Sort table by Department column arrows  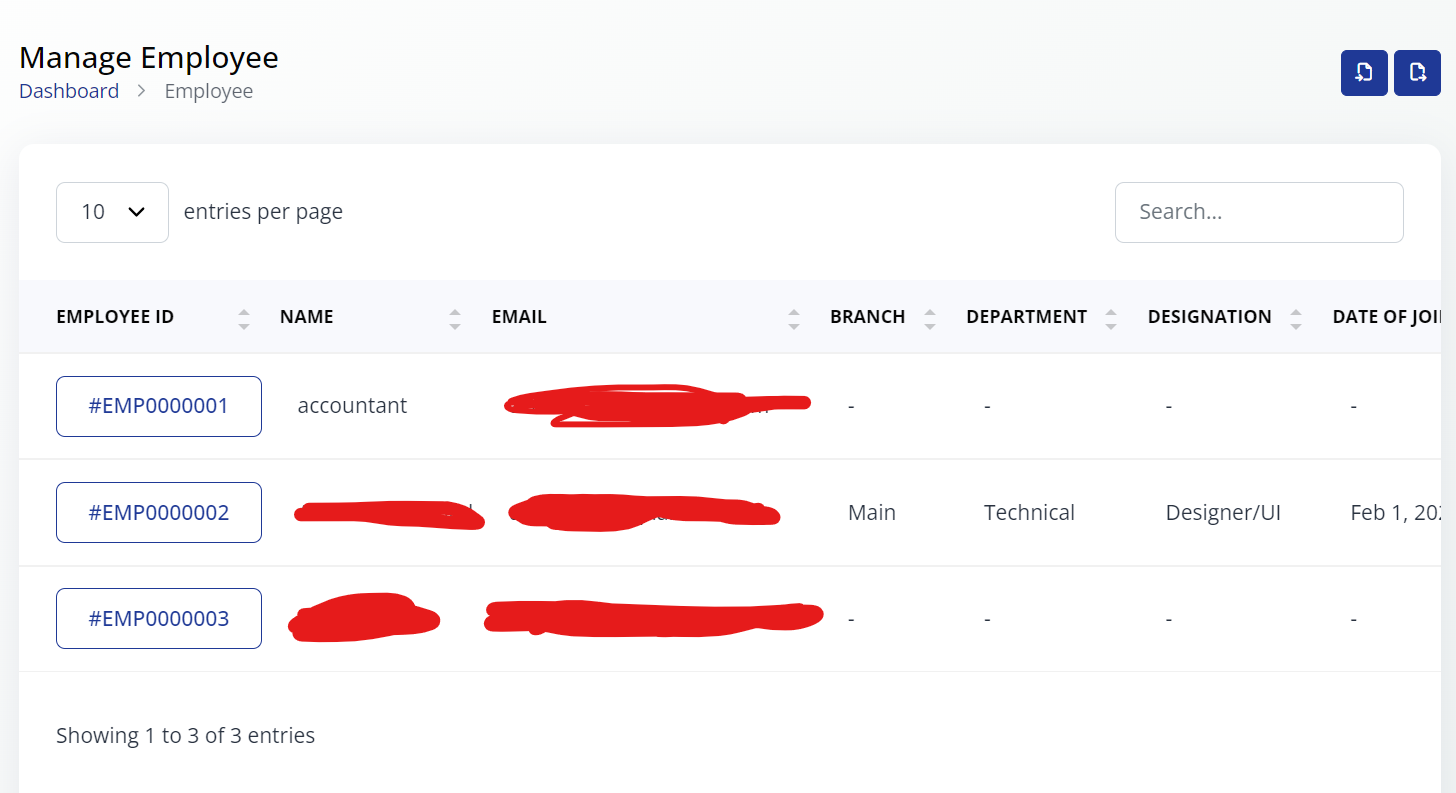pos(1111,318)
